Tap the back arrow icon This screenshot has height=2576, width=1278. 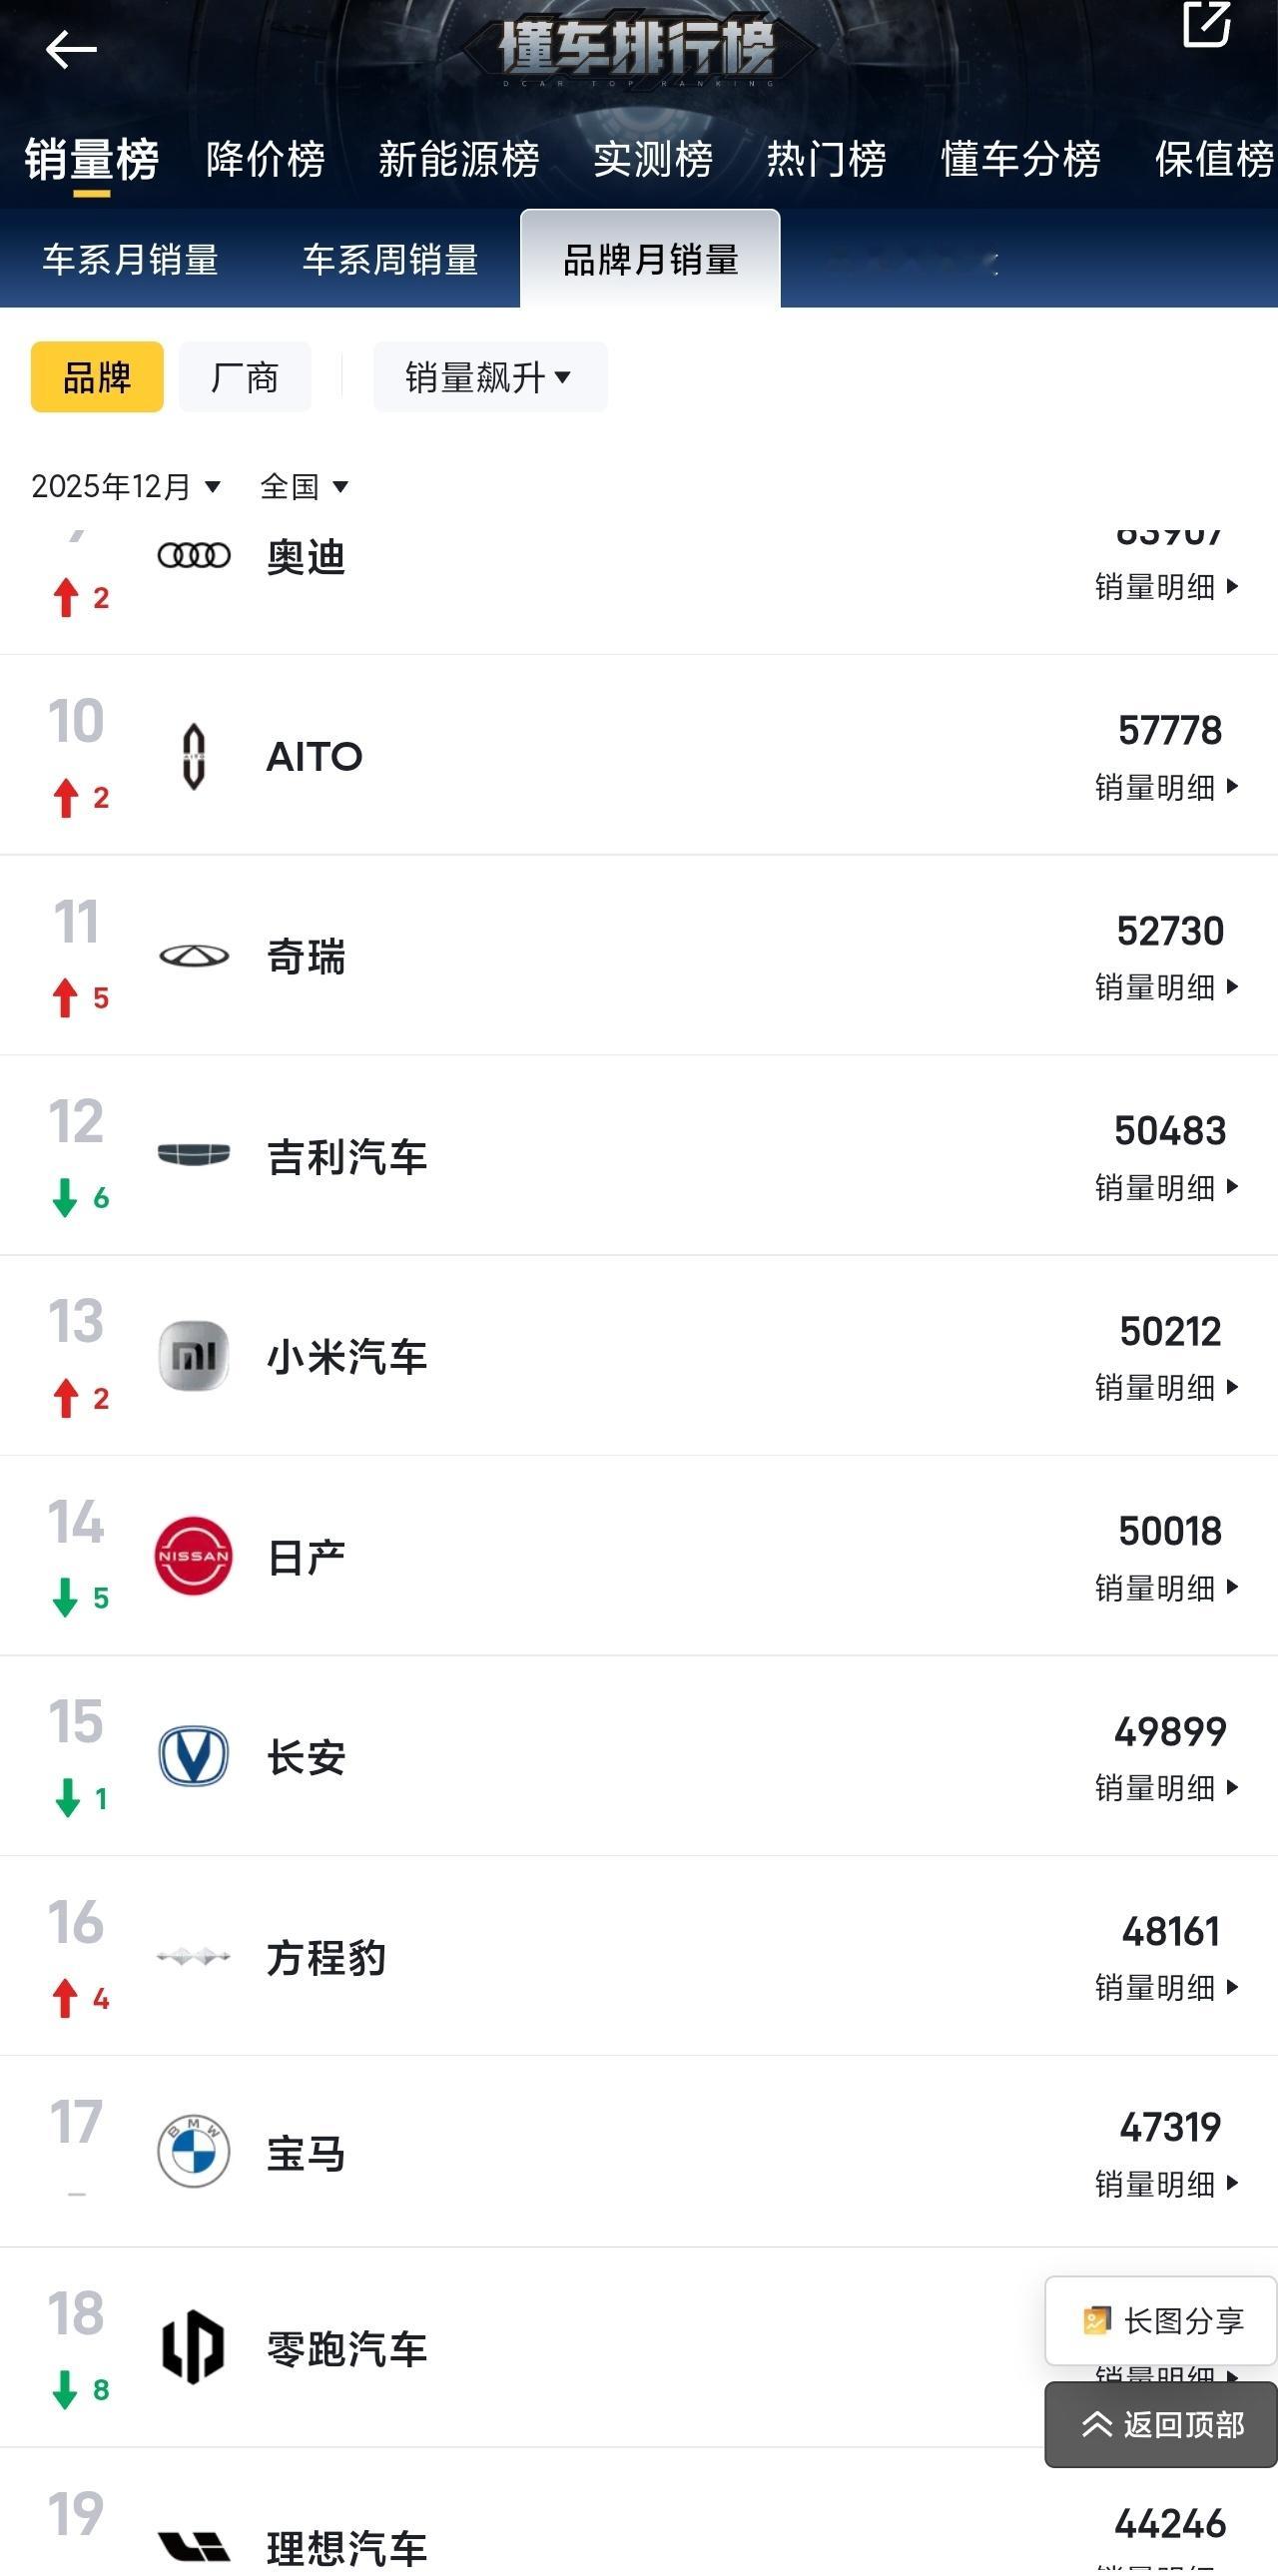(x=71, y=49)
